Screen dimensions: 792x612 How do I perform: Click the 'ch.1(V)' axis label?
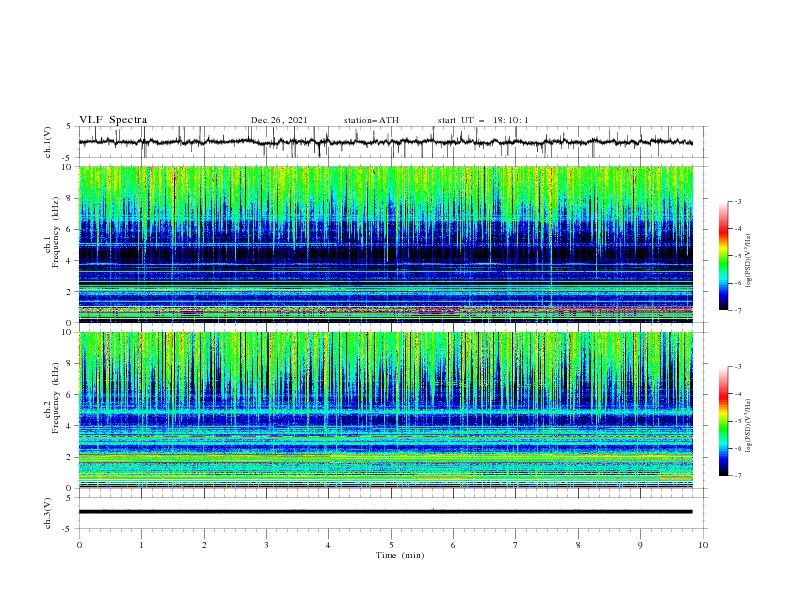[48, 142]
